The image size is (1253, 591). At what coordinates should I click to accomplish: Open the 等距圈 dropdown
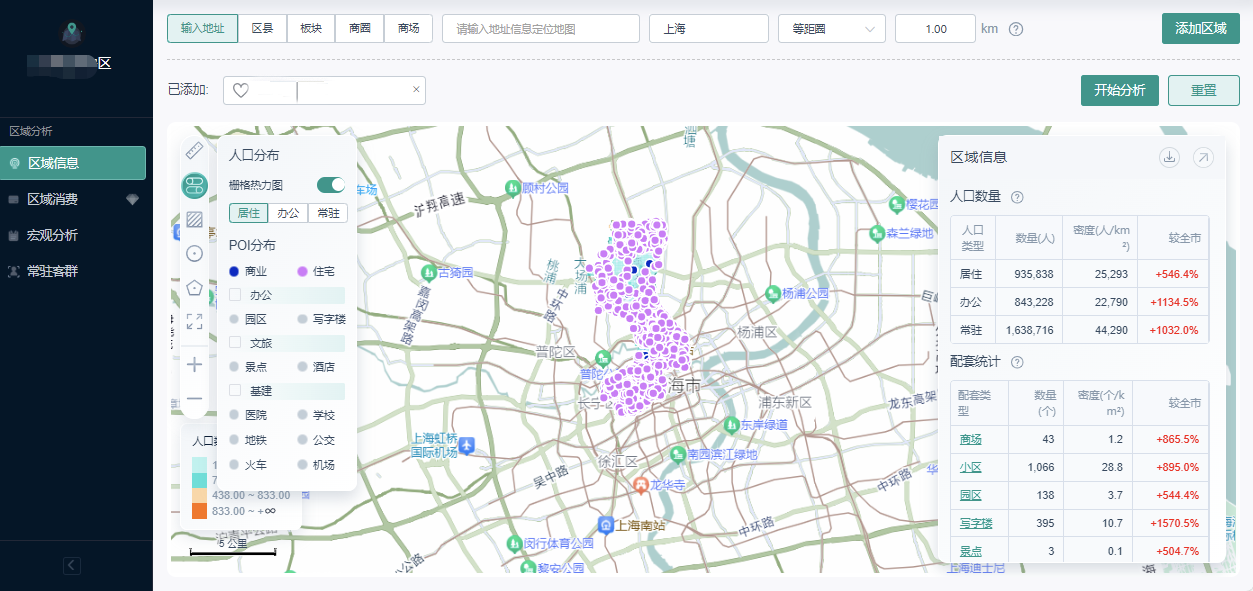click(x=831, y=29)
